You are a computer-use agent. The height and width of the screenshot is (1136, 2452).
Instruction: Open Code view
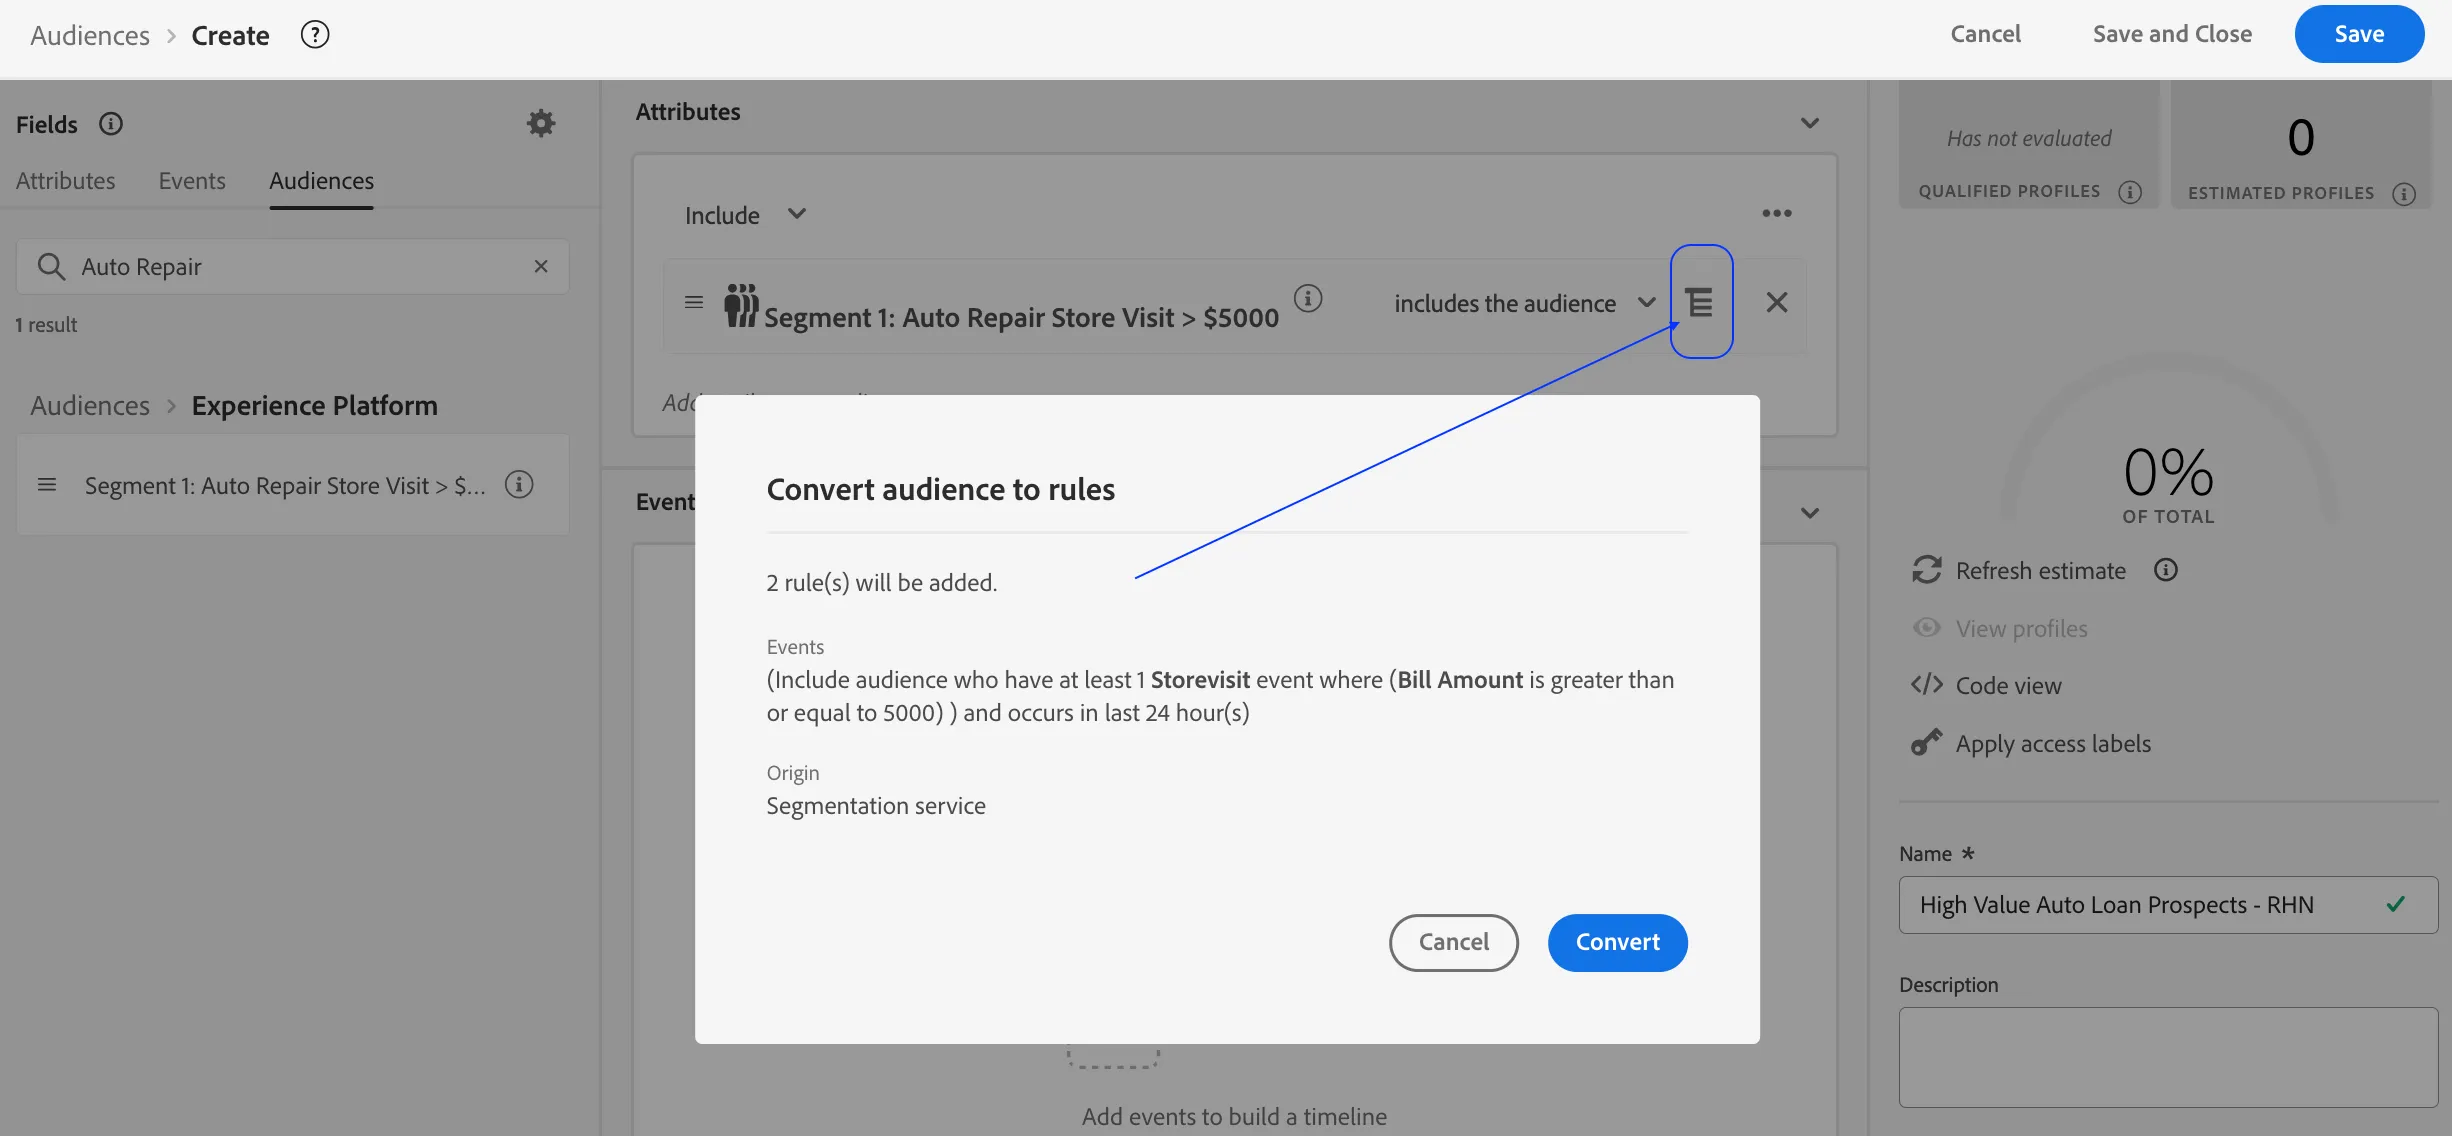coord(1987,686)
